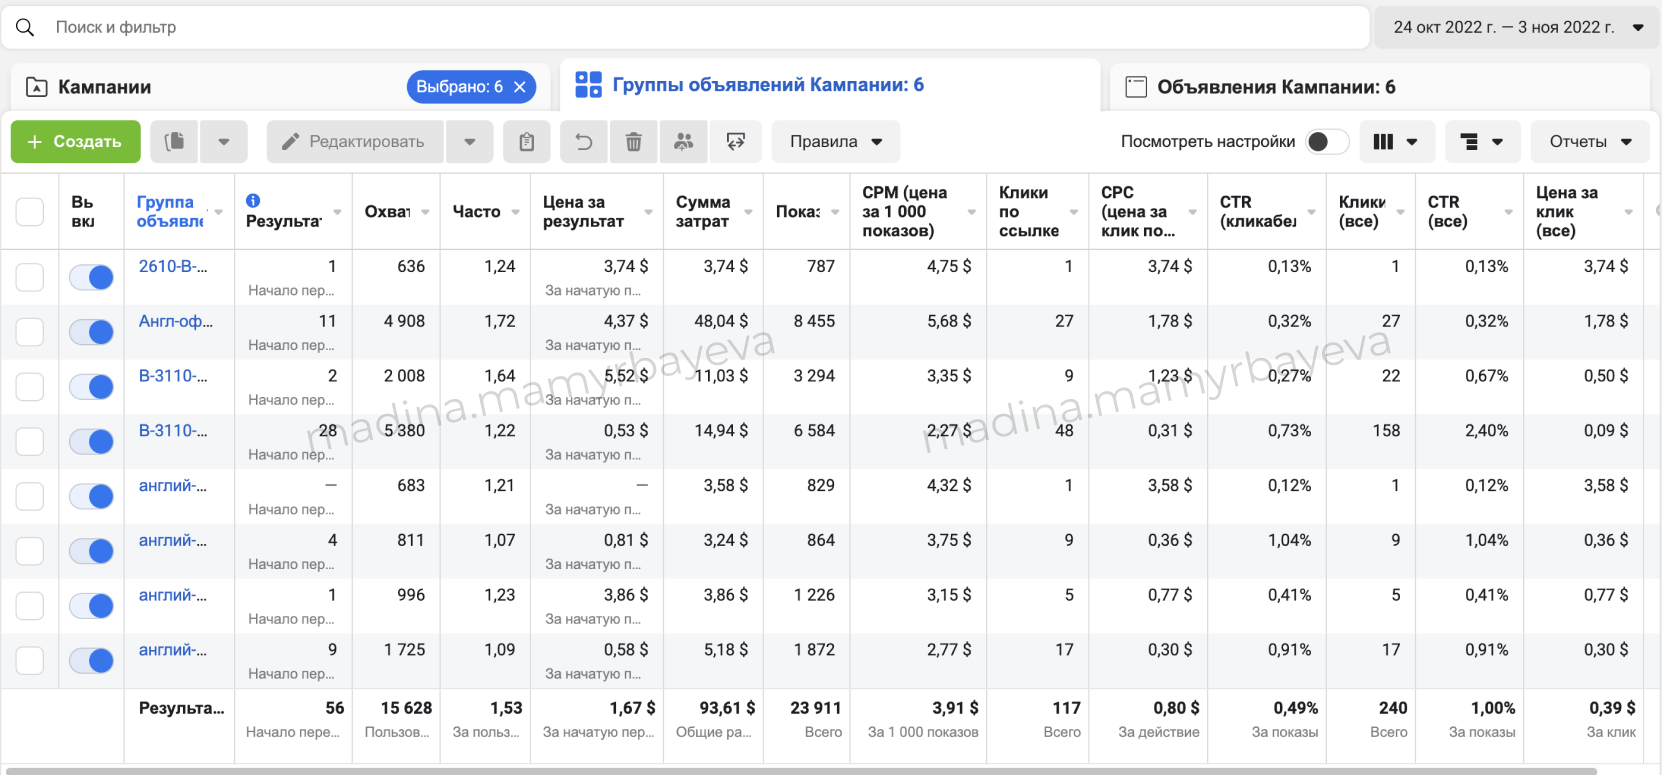This screenshot has width=1662, height=775.
Task: Click the duplicate ad set icon
Action: (174, 142)
